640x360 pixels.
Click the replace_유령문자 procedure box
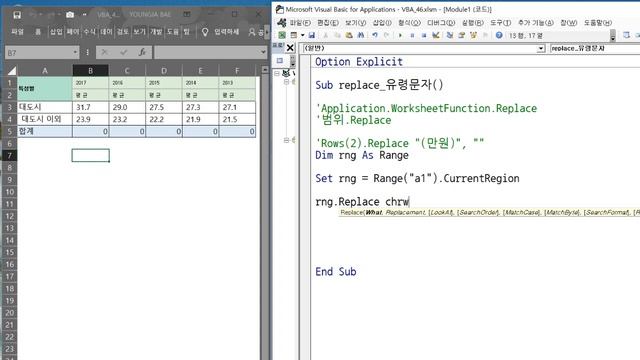594,49
